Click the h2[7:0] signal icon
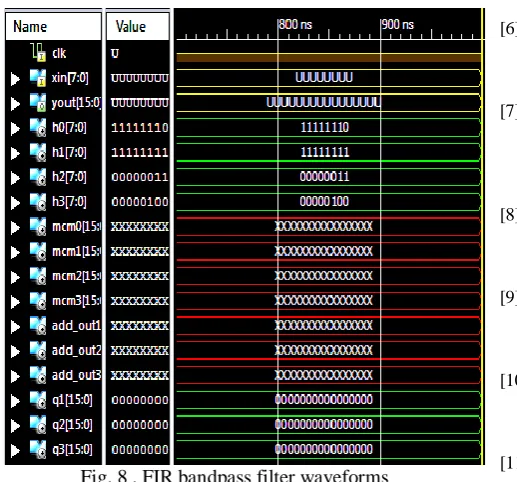This screenshot has width=517, height=482. (38, 177)
